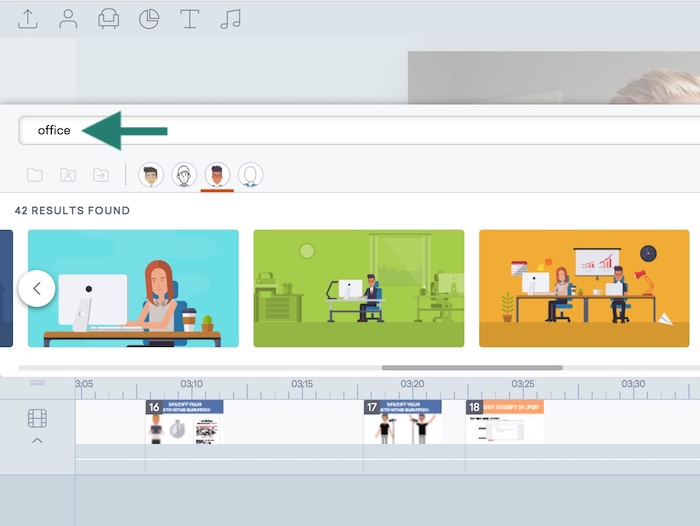Open the characters library icon
This screenshot has width=700, height=526.
[68, 19]
